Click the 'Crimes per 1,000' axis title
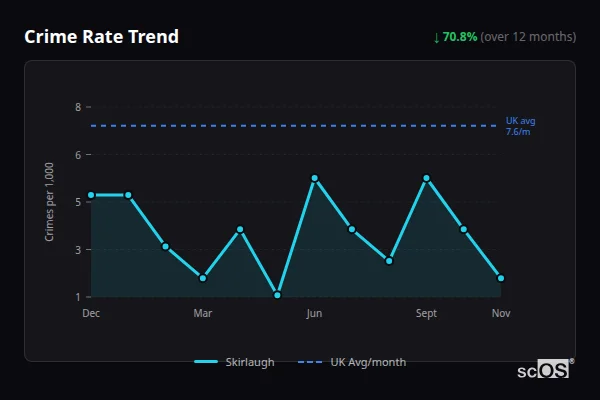 (x=49, y=202)
